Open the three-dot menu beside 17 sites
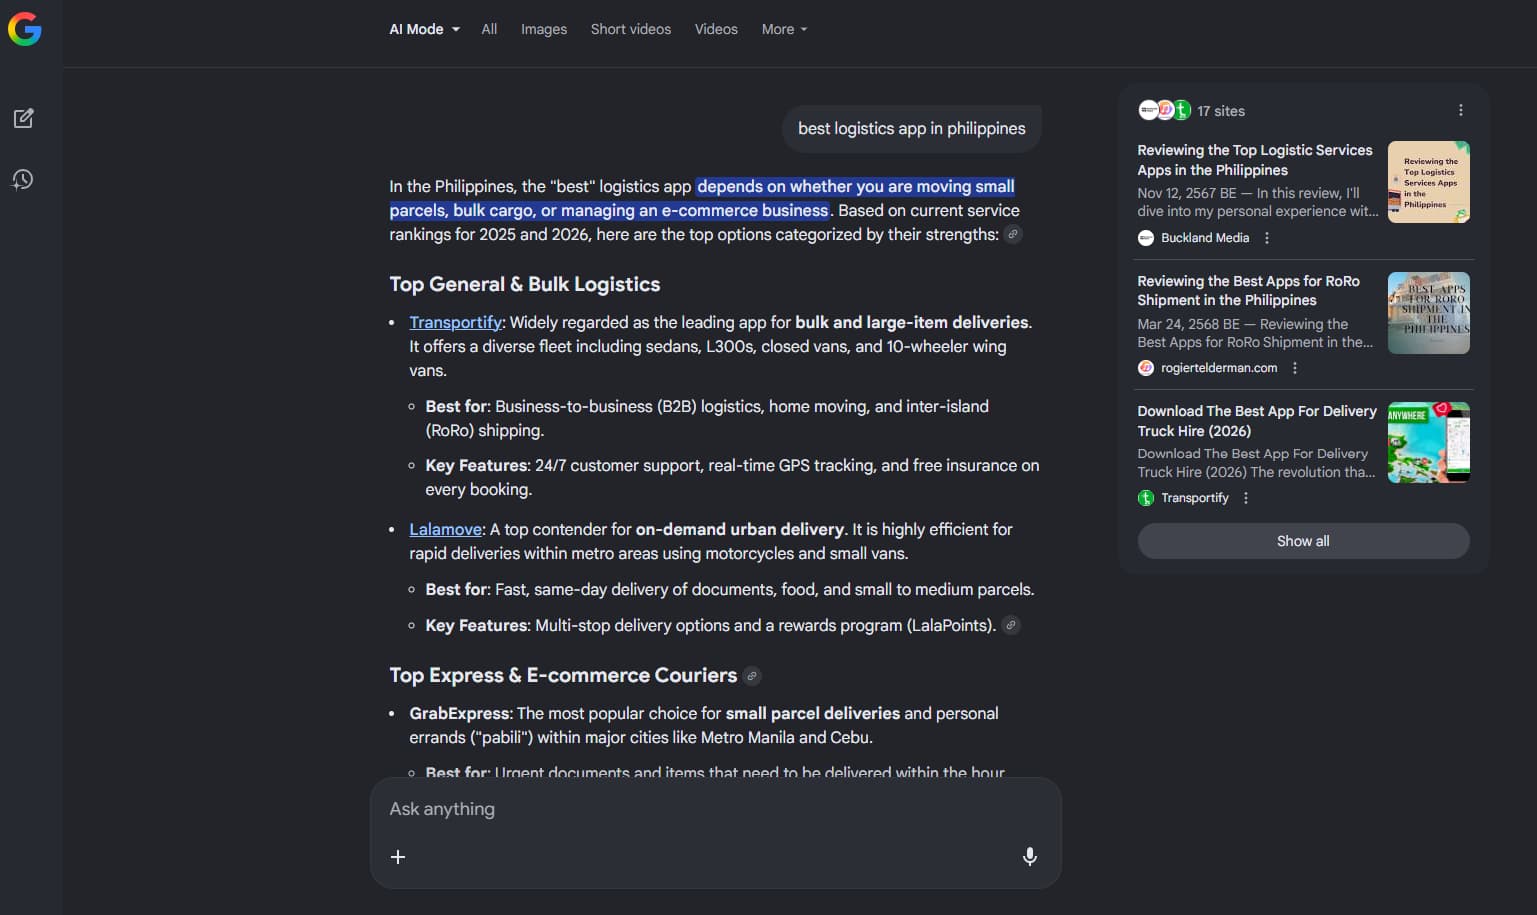The height and width of the screenshot is (915, 1537). pyautogui.click(x=1460, y=110)
